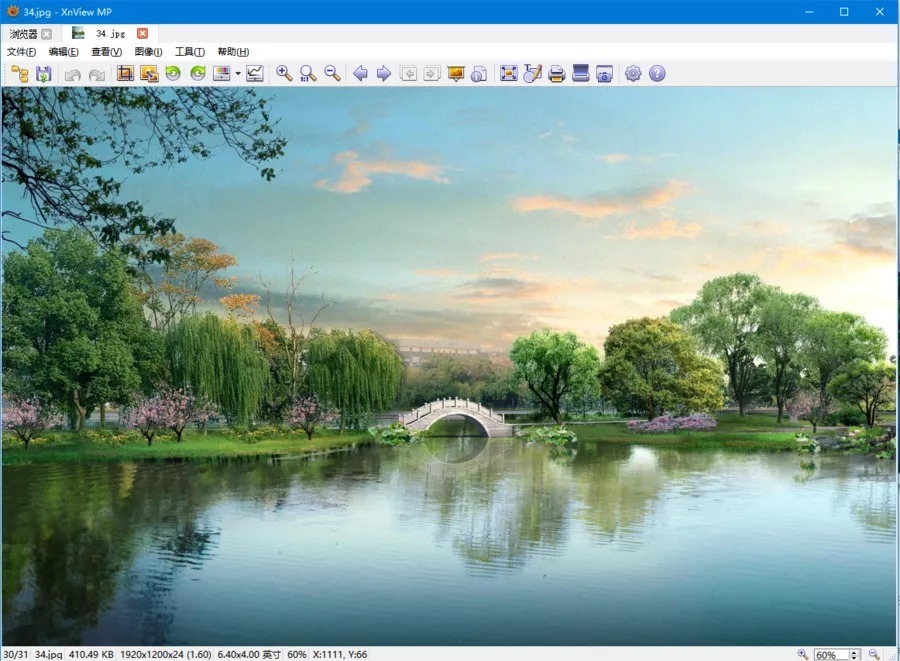Image resolution: width=900 pixels, height=661 pixels.
Task: Start slideshow from toolbar
Action: click(x=456, y=73)
